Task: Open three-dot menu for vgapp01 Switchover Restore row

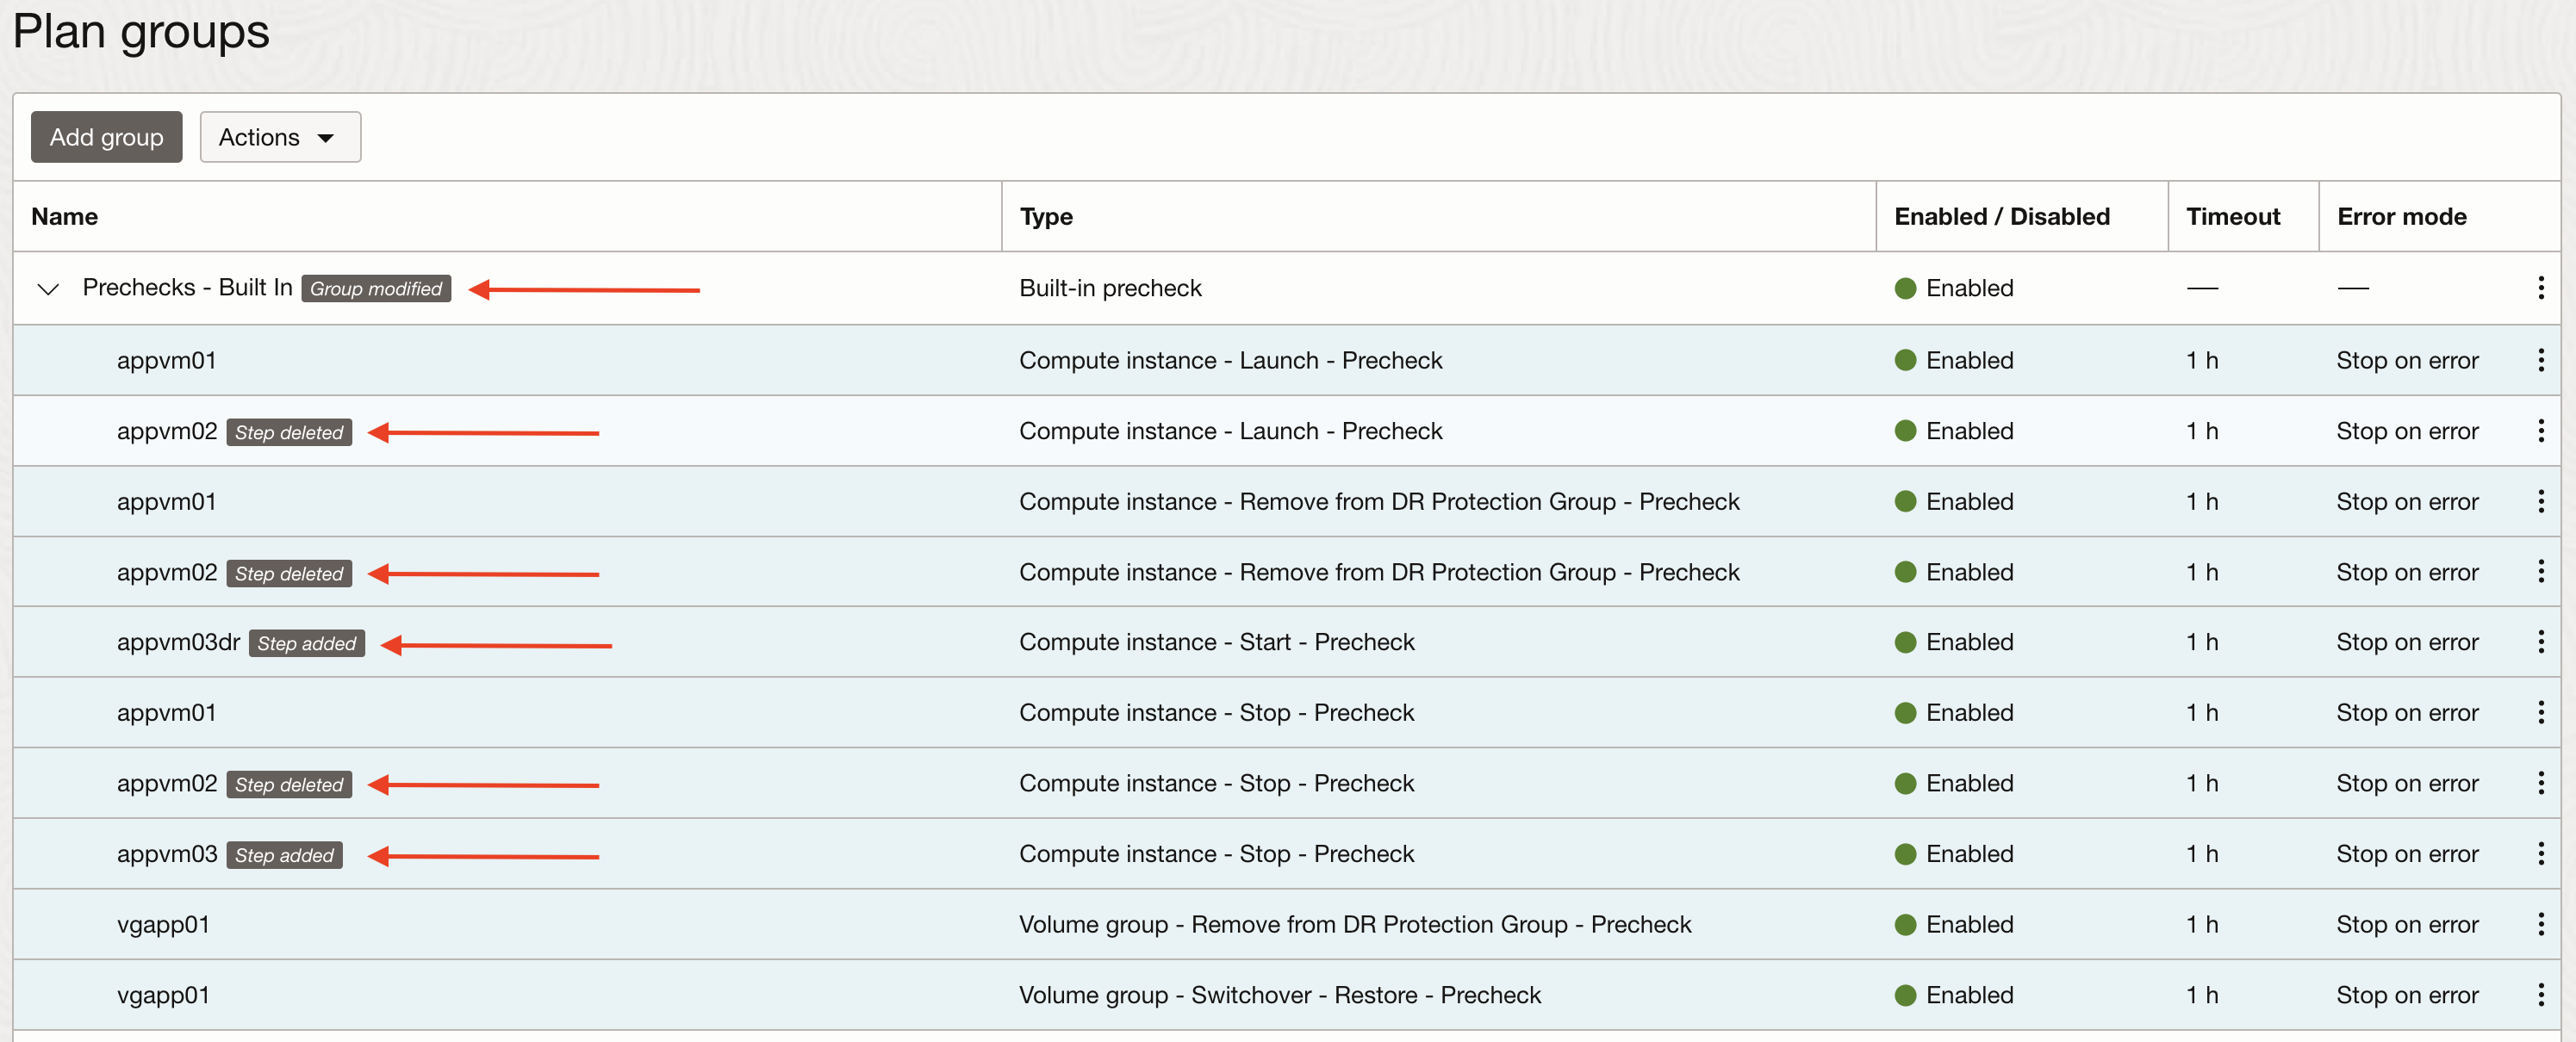Action: click(x=2540, y=995)
